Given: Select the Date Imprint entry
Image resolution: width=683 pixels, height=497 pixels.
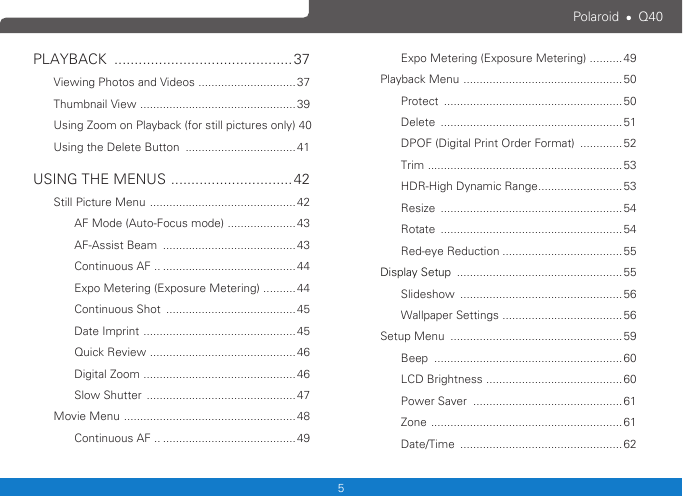Looking at the screenshot, I should coord(192,331).
